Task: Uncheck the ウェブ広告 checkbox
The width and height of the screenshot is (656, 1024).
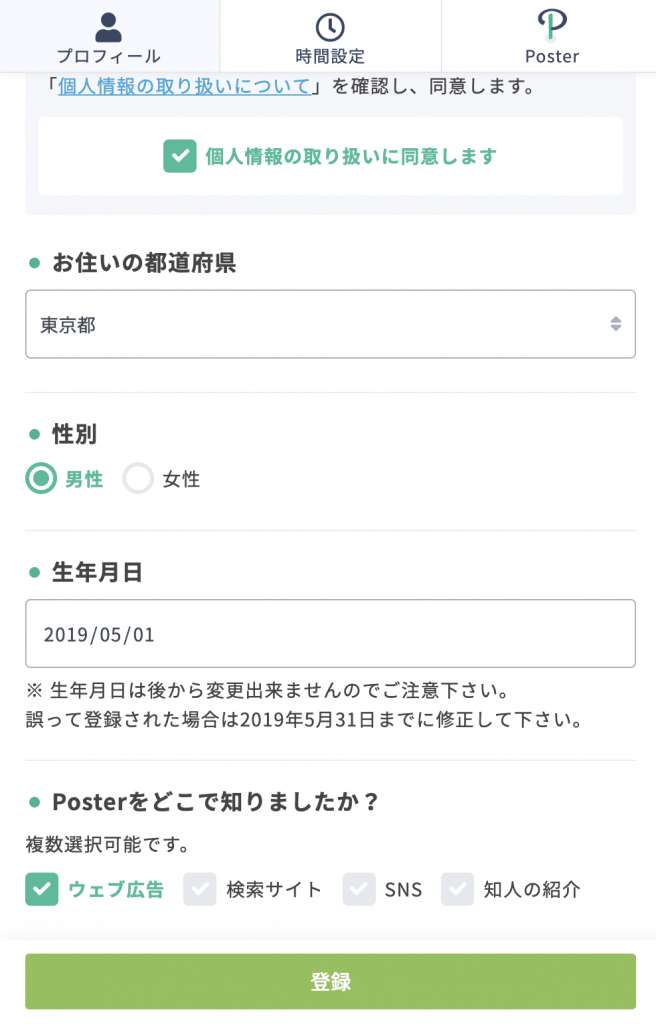Action: [42, 889]
